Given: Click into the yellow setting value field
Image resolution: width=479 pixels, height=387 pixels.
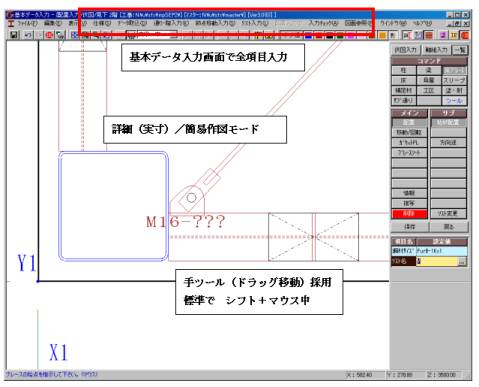Looking at the screenshot, I should (x=437, y=262).
